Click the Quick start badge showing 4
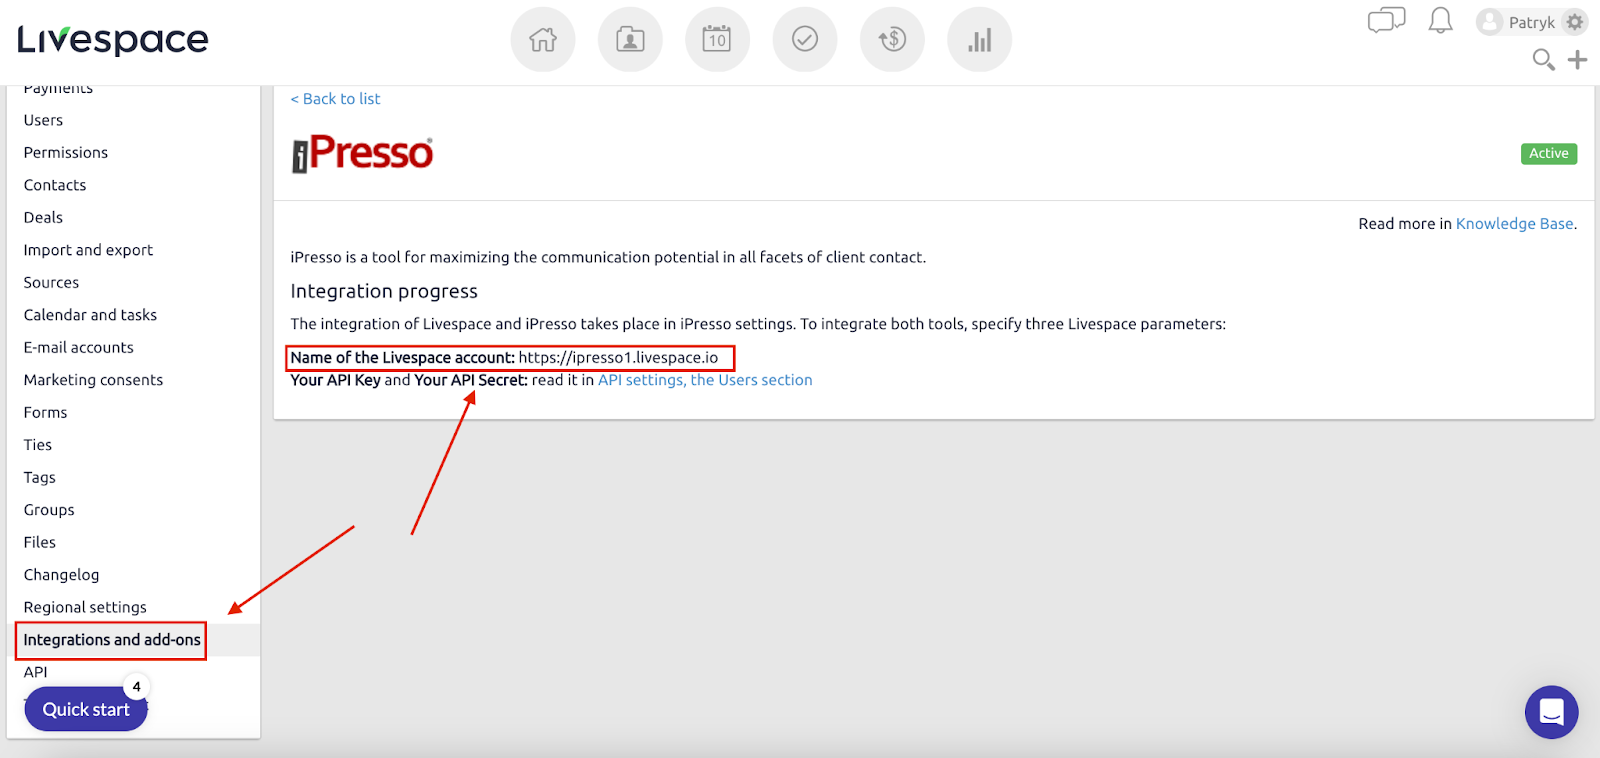This screenshot has height=758, width=1600. pos(137,687)
